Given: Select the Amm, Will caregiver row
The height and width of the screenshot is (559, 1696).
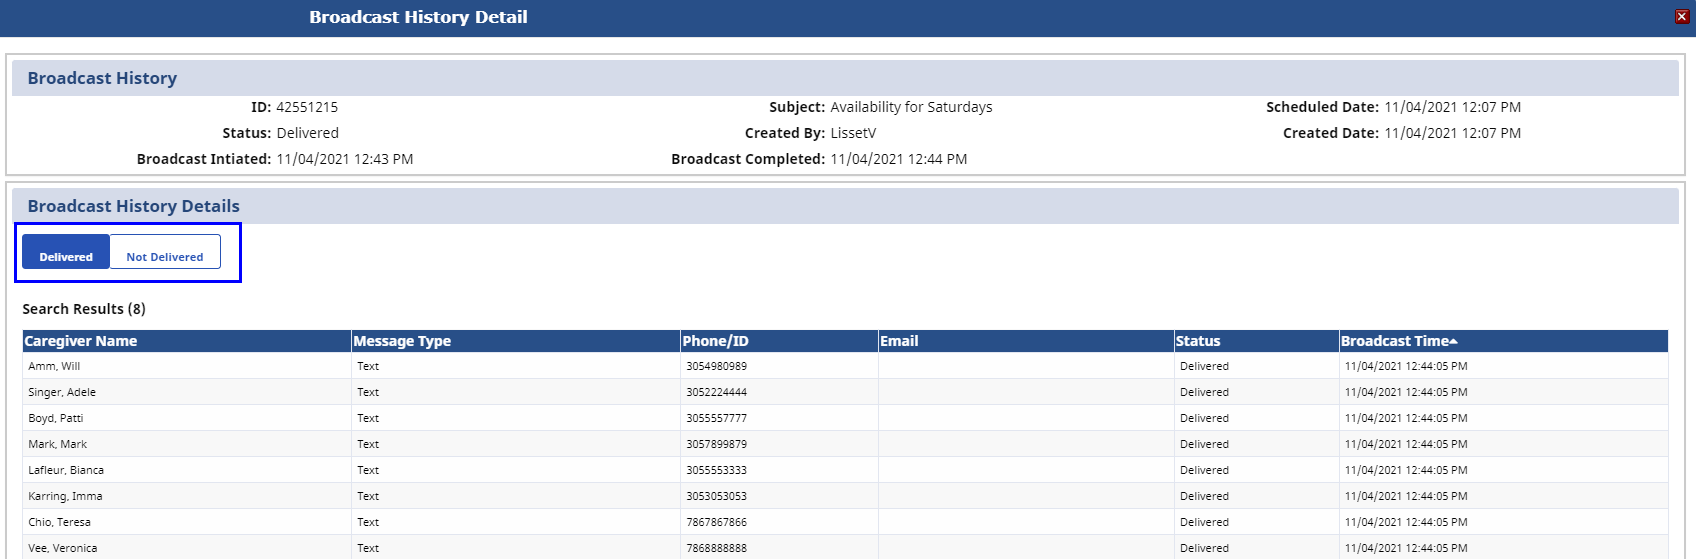Looking at the screenshot, I should pos(54,366).
